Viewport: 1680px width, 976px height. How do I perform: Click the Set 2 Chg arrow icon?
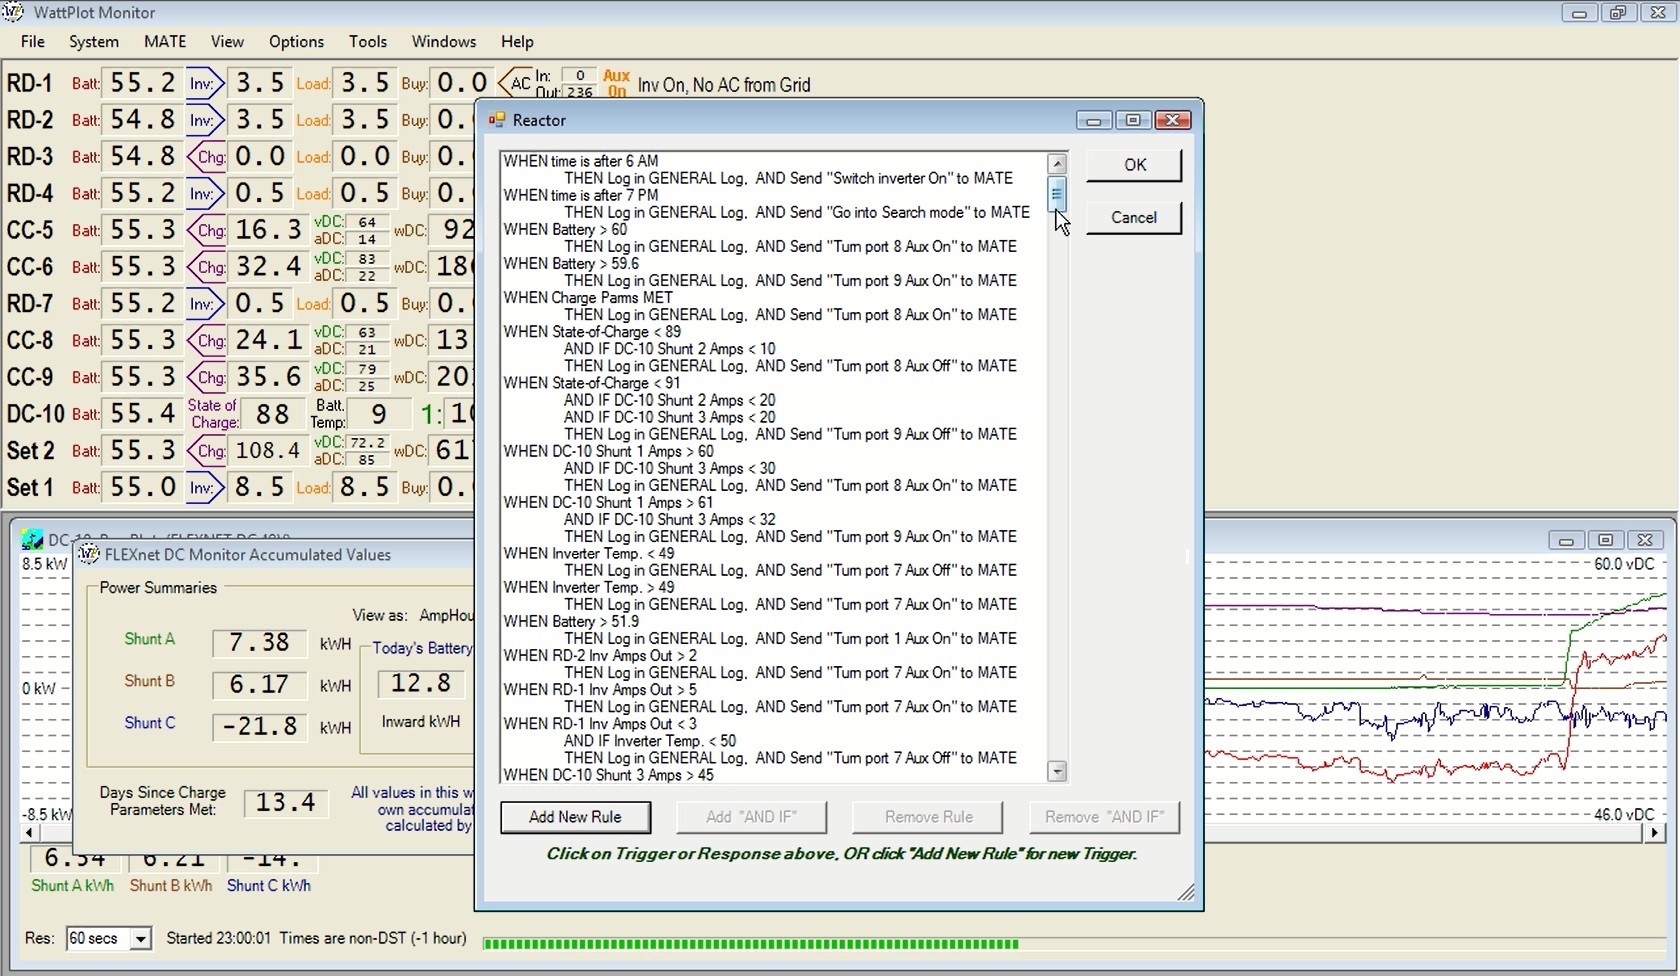[x=207, y=451]
